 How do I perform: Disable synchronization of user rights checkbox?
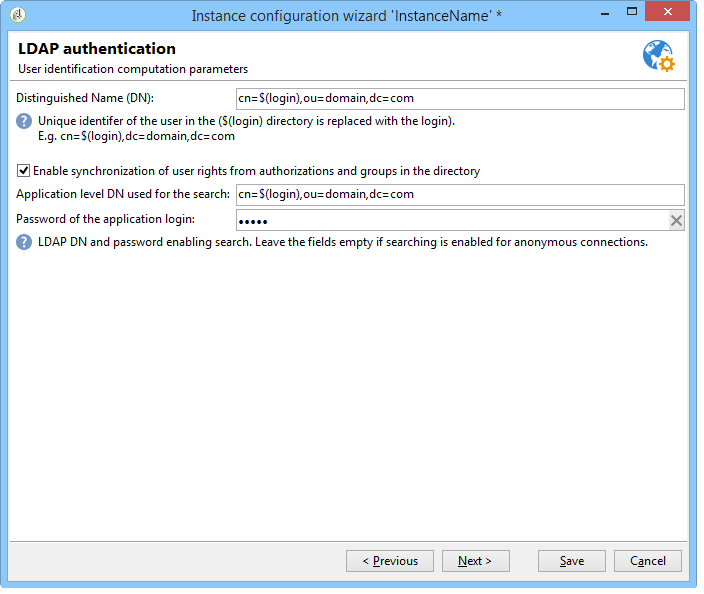coord(23,171)
